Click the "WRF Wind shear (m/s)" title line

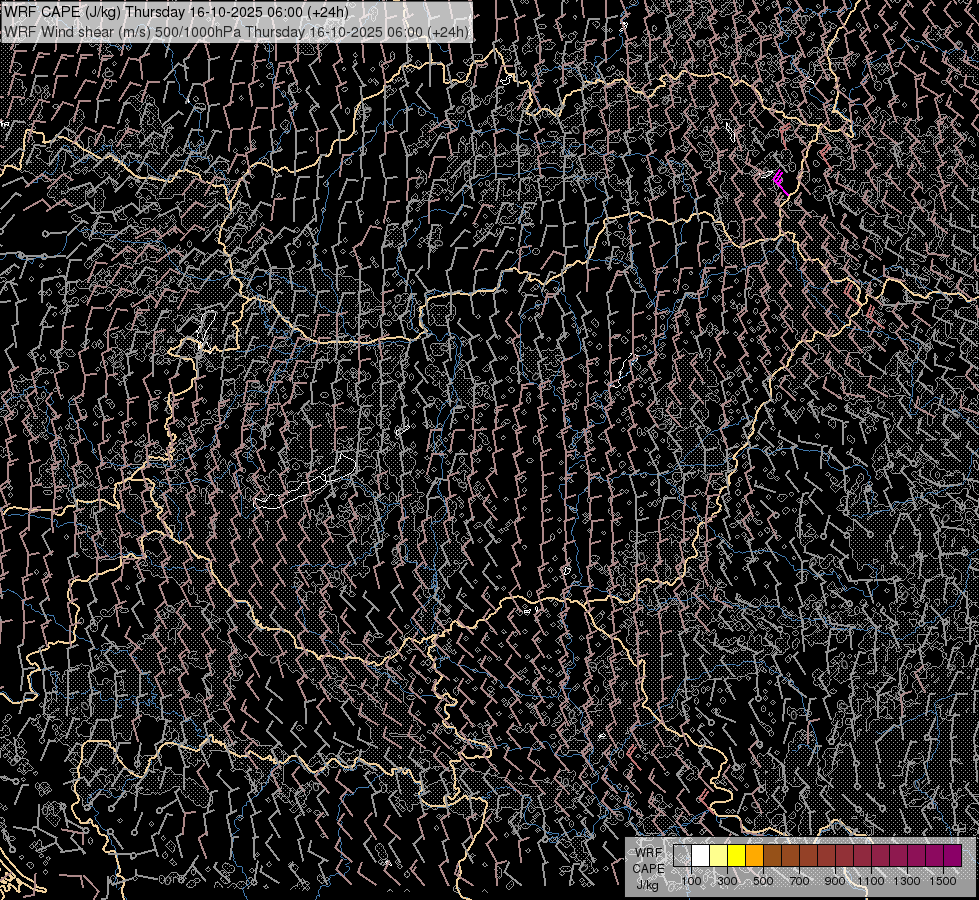pos(236,31)
